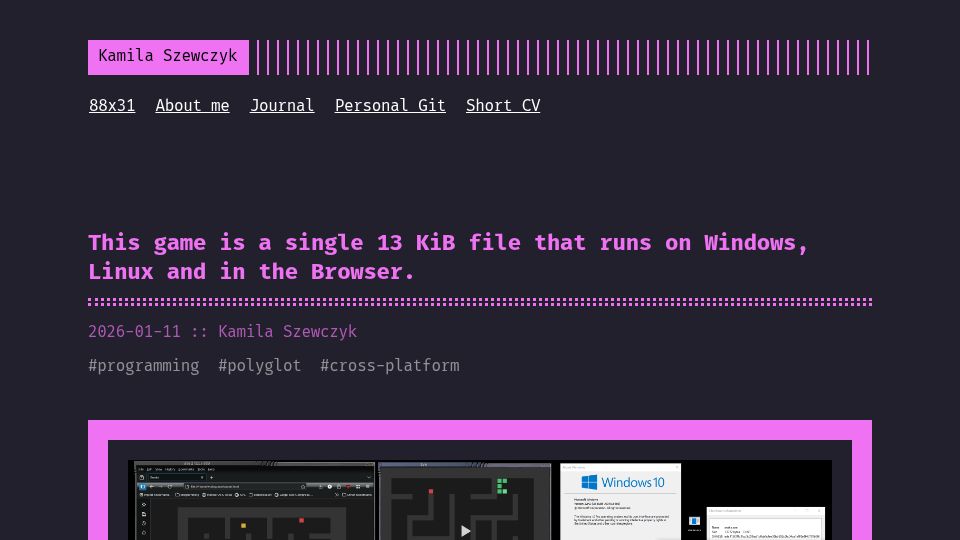Select the #programming tag
The height and width of the screenshot is (540, 960).
(x=144, y=366)
